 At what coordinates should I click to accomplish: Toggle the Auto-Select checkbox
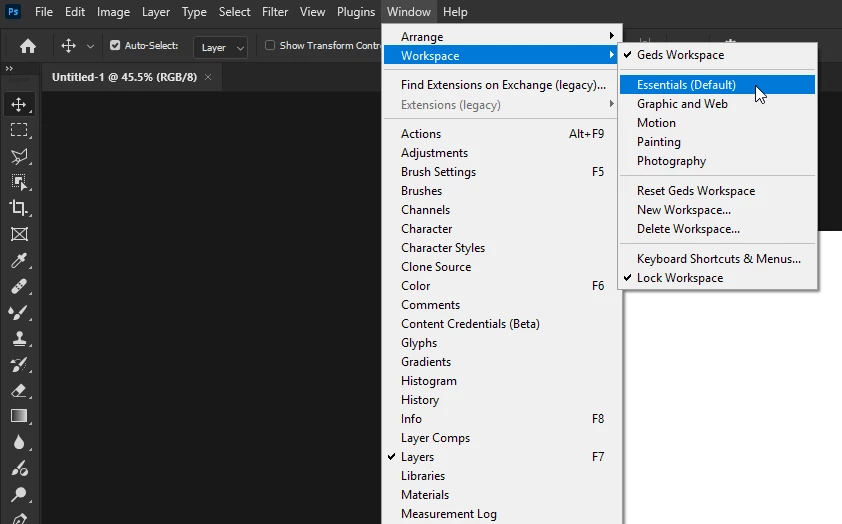tap(115, 46)
